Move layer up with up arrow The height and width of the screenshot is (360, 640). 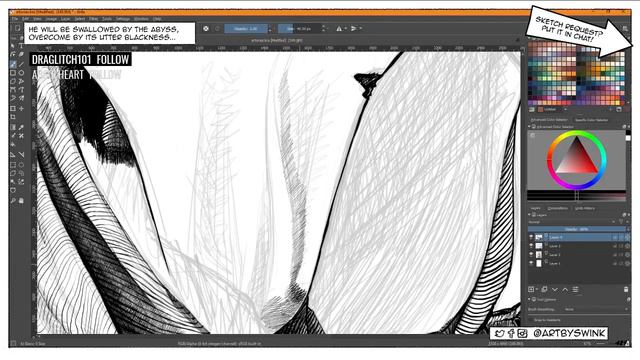[x=565, y=289]
